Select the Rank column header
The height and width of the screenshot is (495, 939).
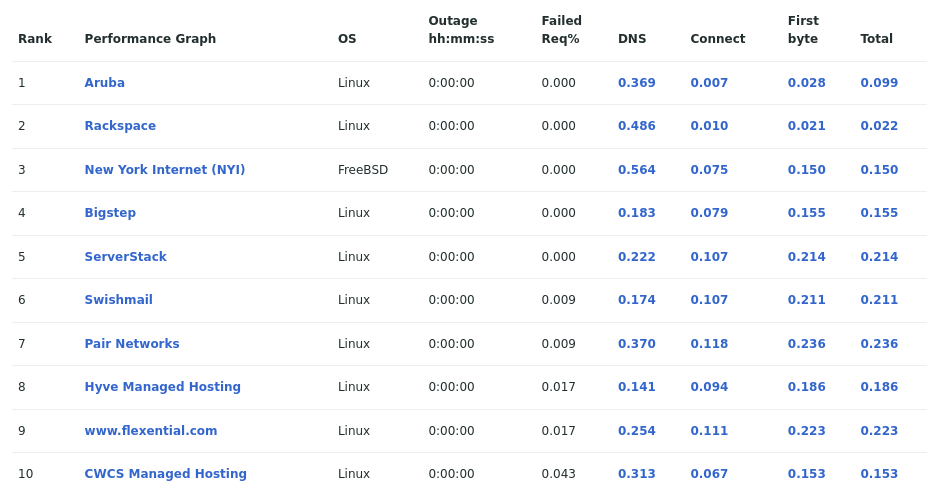35,38
